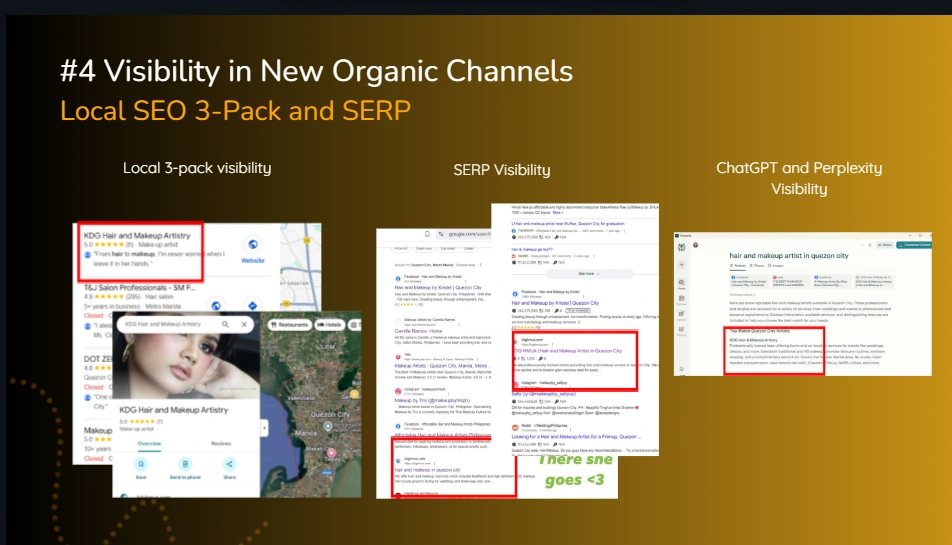The height and width of the screenshot is (545, 952).
Task: Click the Send to phone icon
Action: pos(185,464)
